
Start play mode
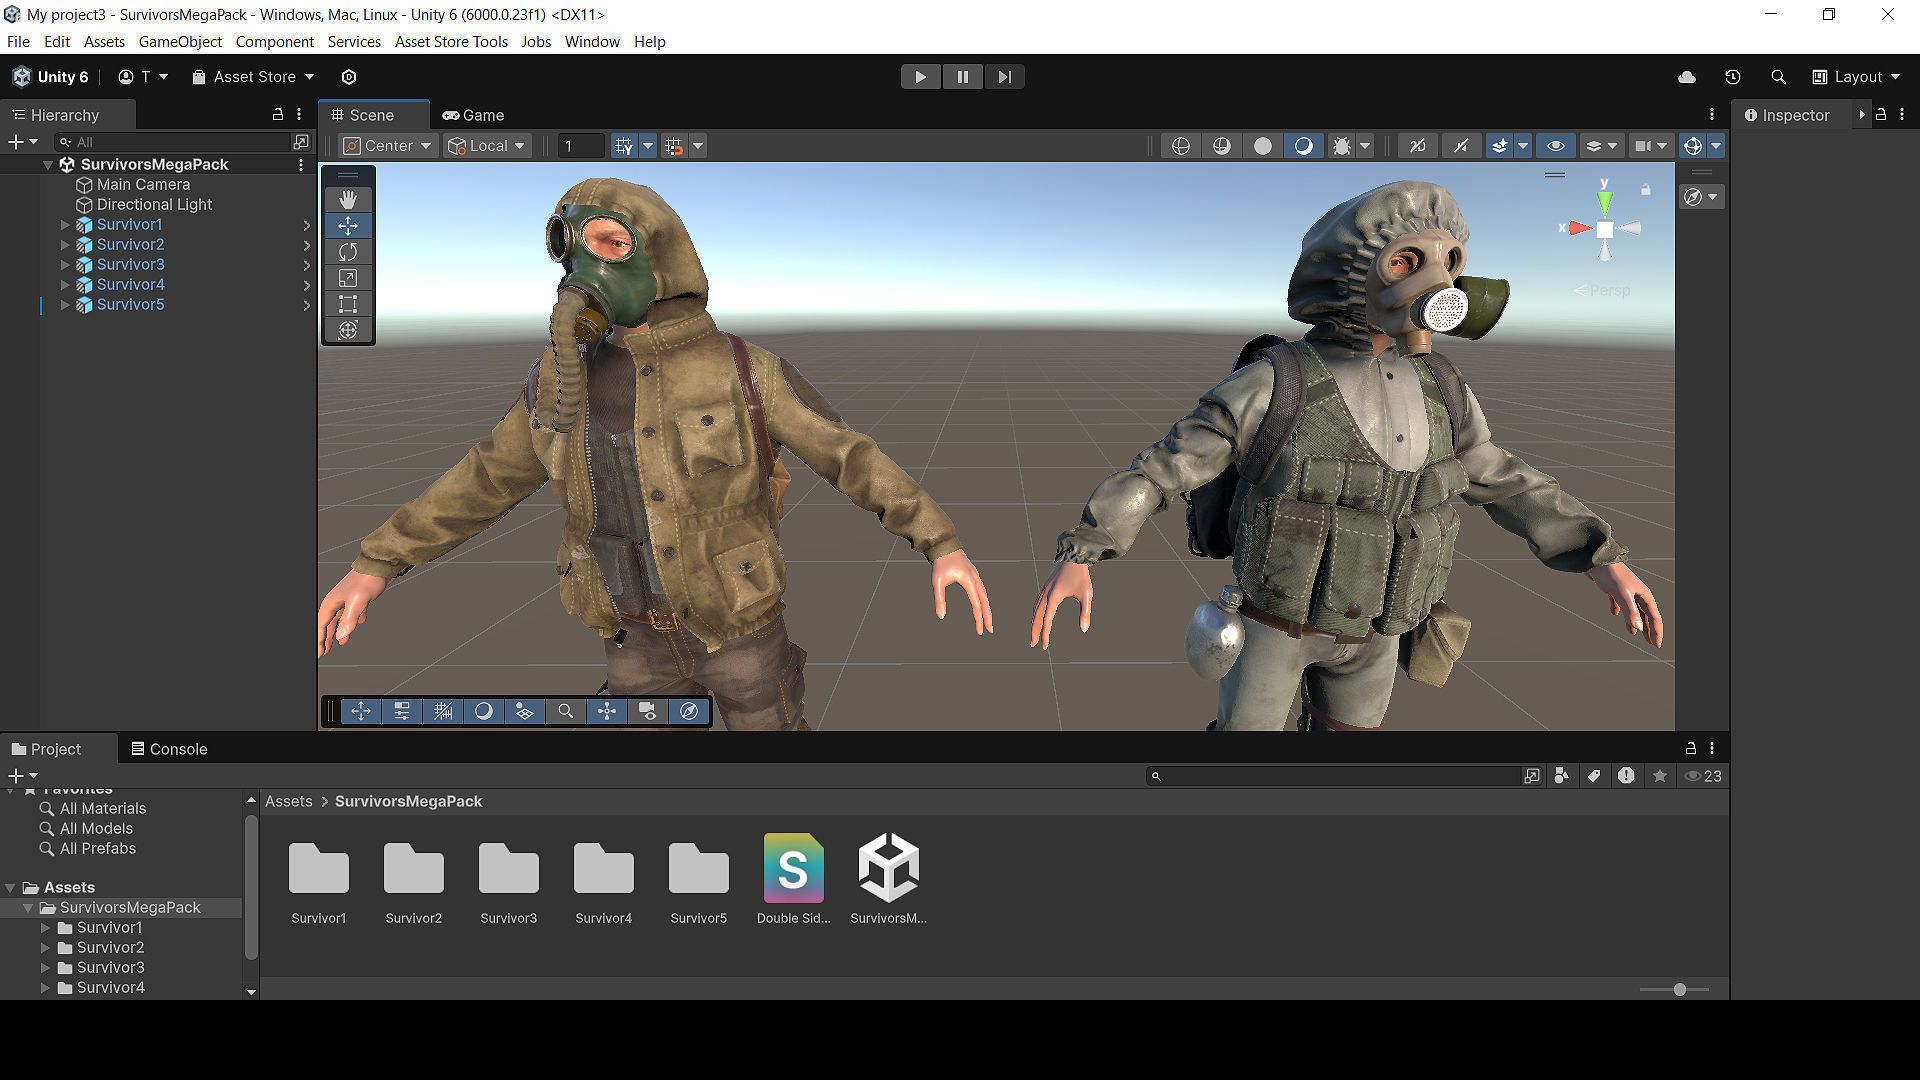(920, 77)
